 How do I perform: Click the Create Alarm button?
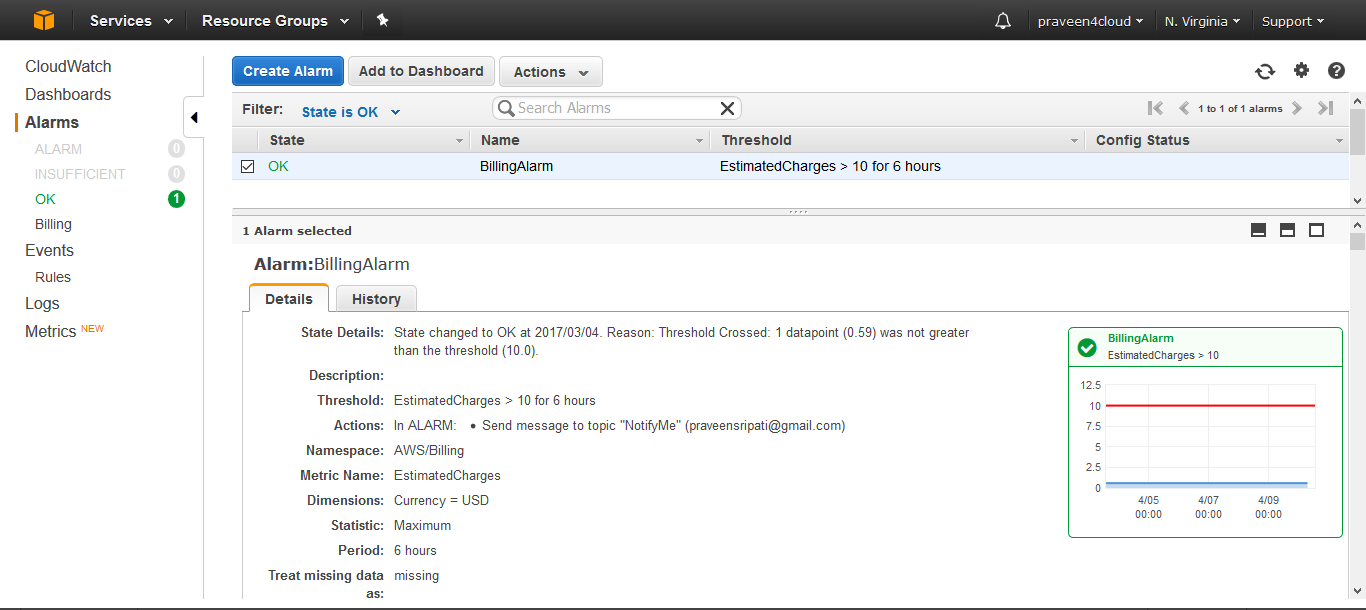coord(287,71)
